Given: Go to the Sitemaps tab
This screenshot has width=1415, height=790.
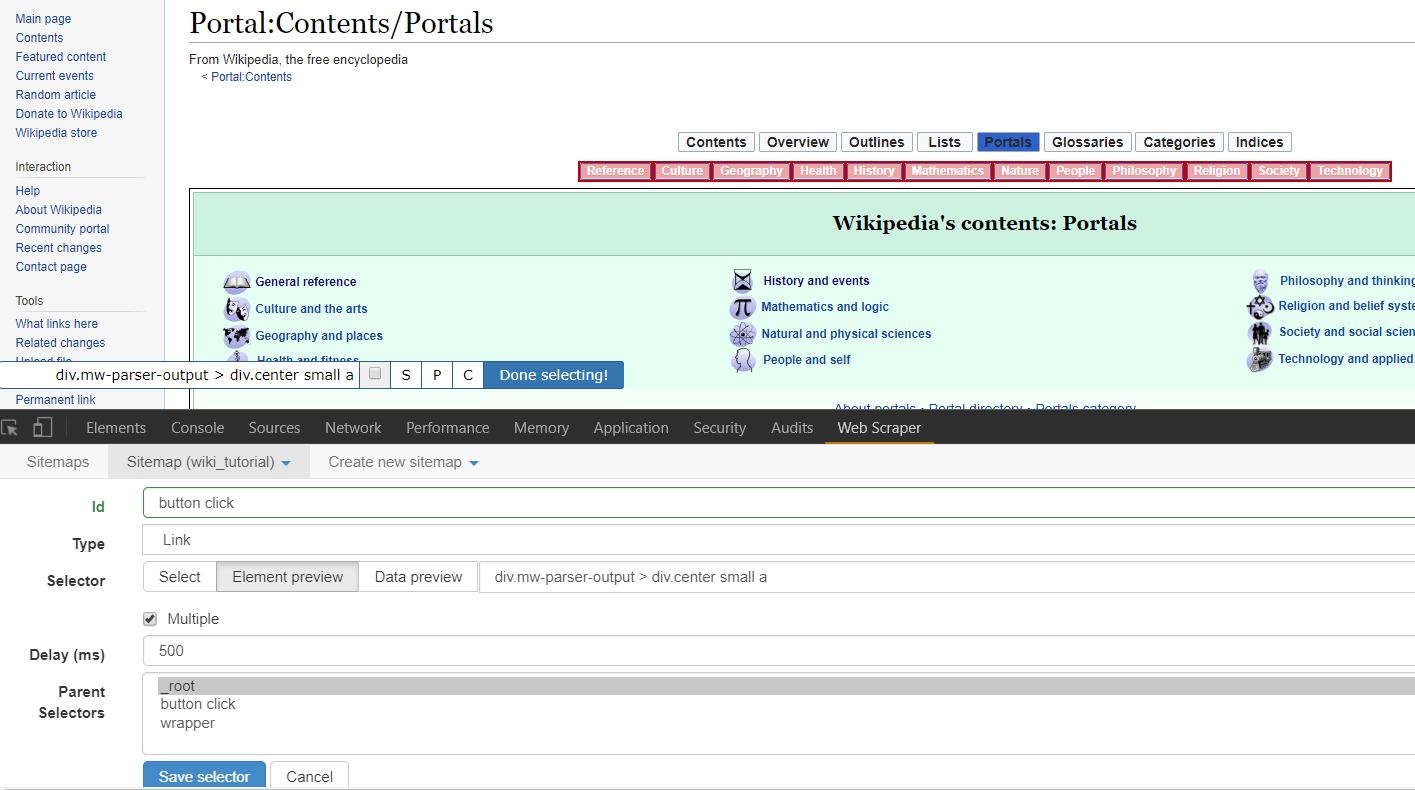Looking at the screenshot, I should 58,462.
